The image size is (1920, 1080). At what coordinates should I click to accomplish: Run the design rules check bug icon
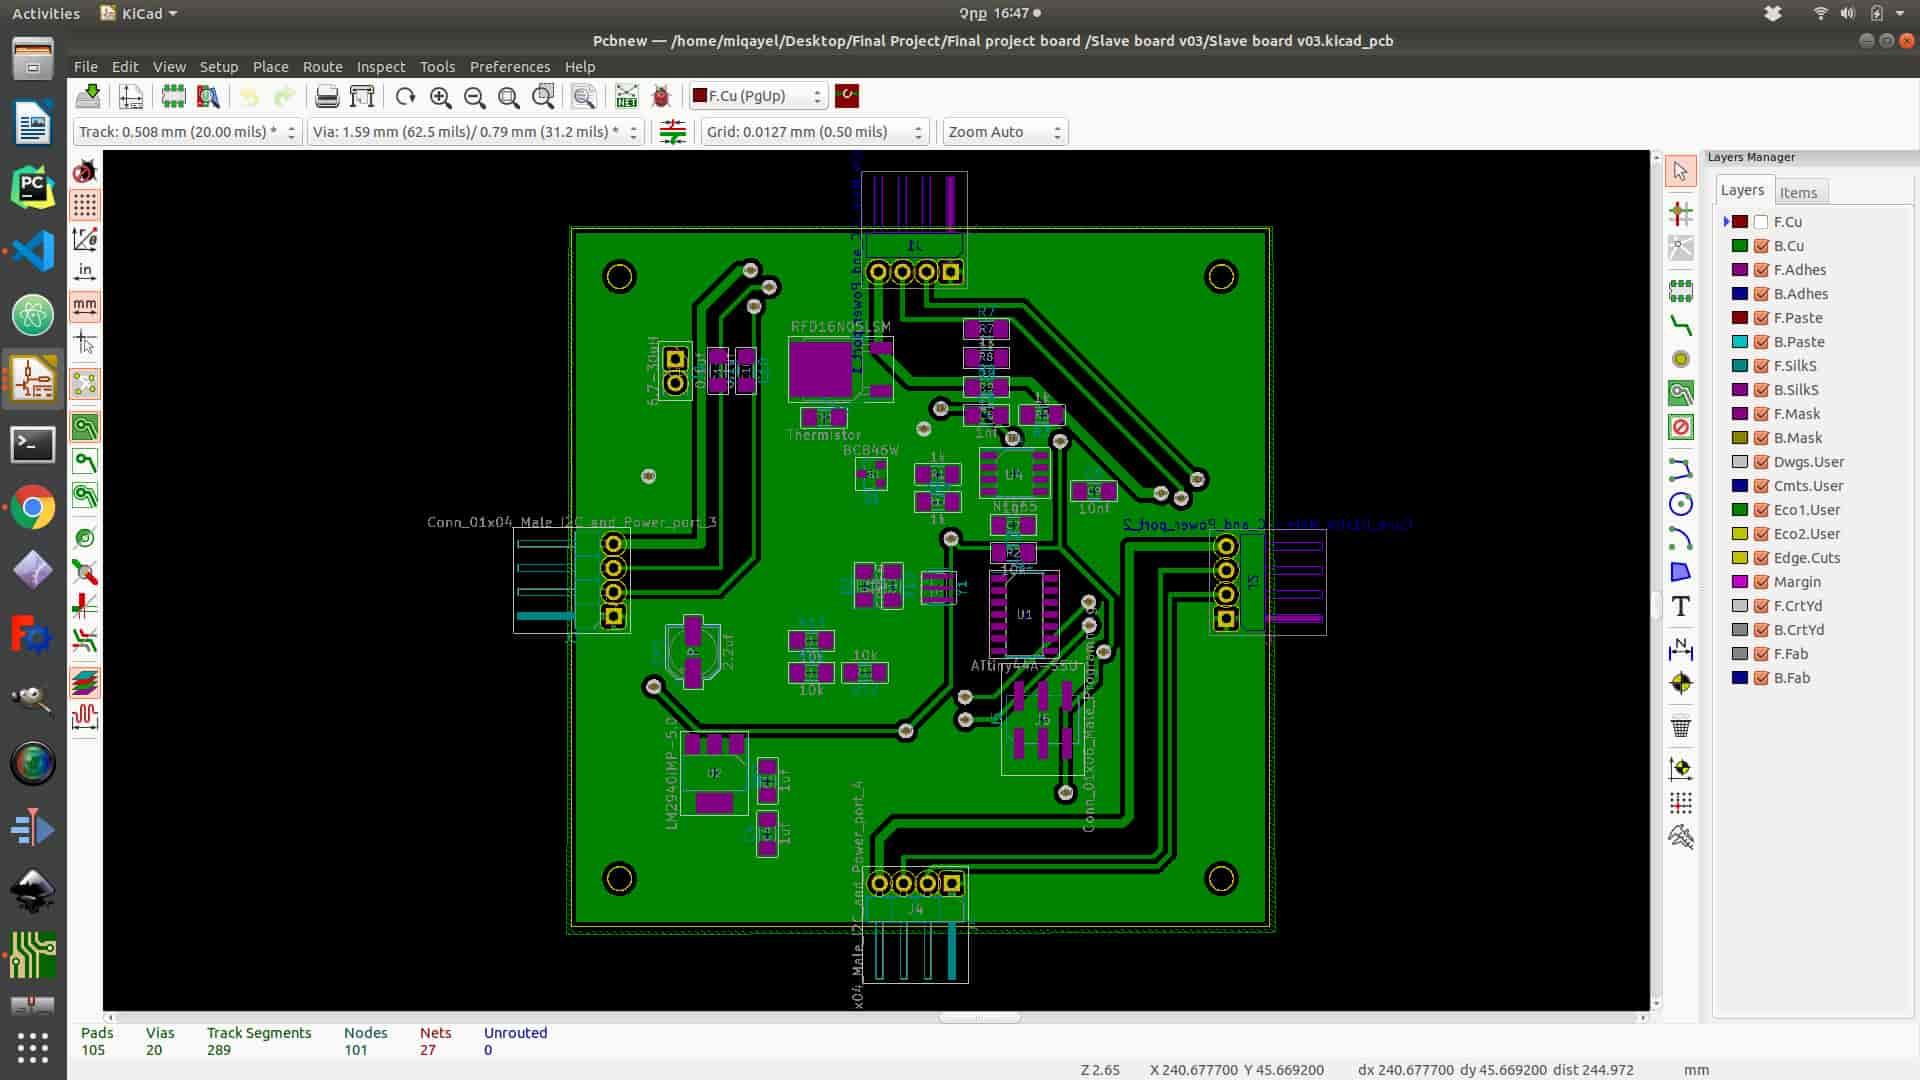tap(661, 96)
